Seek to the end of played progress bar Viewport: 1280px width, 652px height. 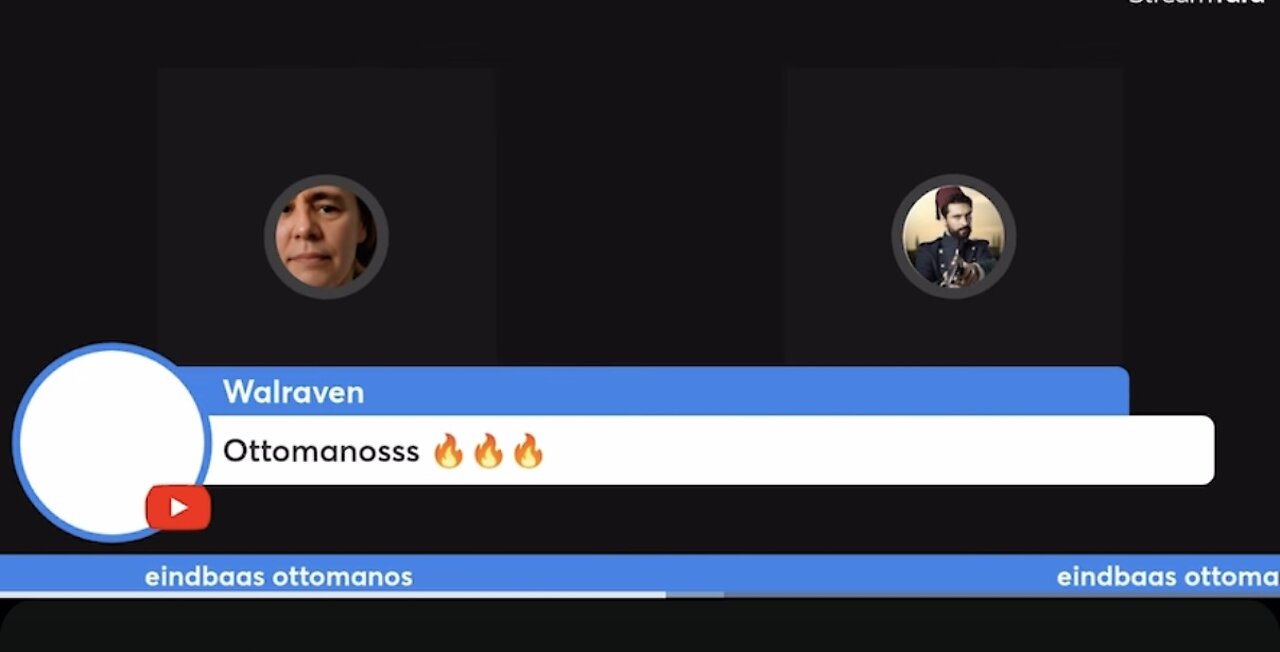pyautogui.click(x=665, y=594)
